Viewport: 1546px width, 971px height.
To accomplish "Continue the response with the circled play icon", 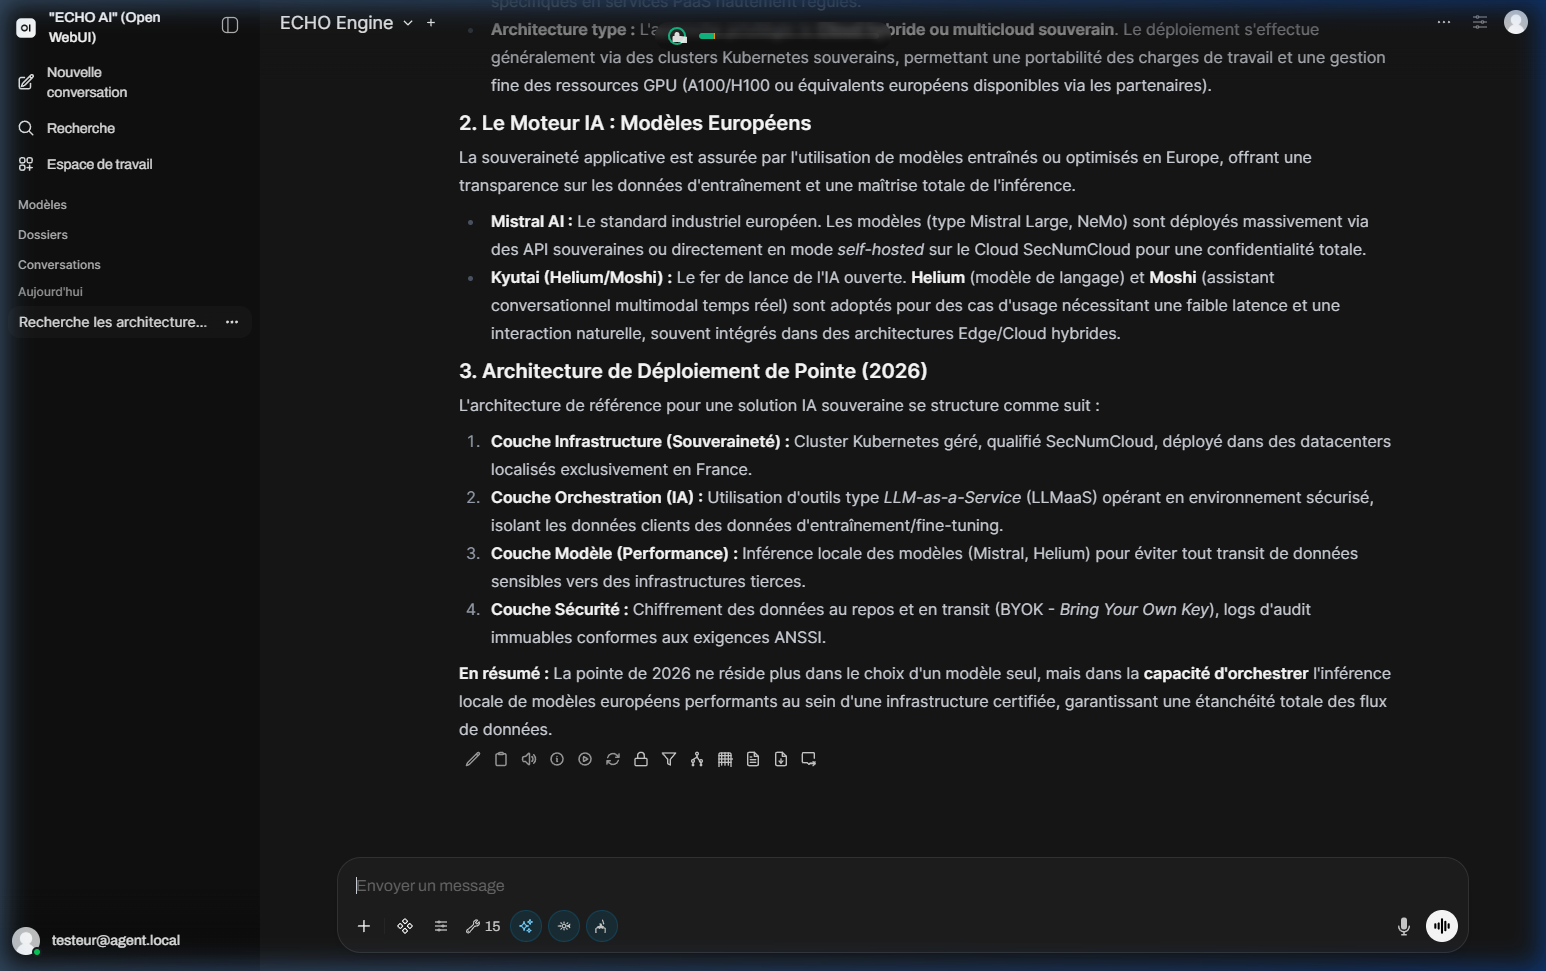I will 585,759.
